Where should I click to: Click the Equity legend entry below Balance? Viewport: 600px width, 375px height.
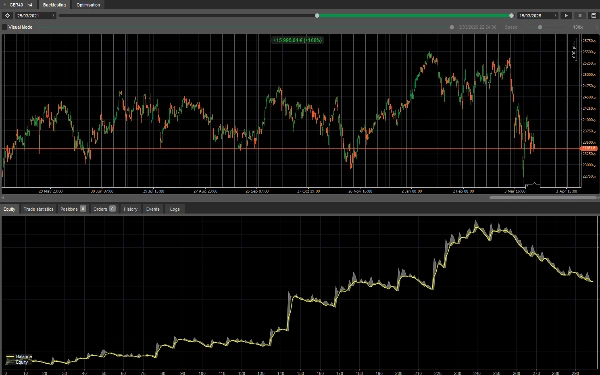(x=18, y=362)
